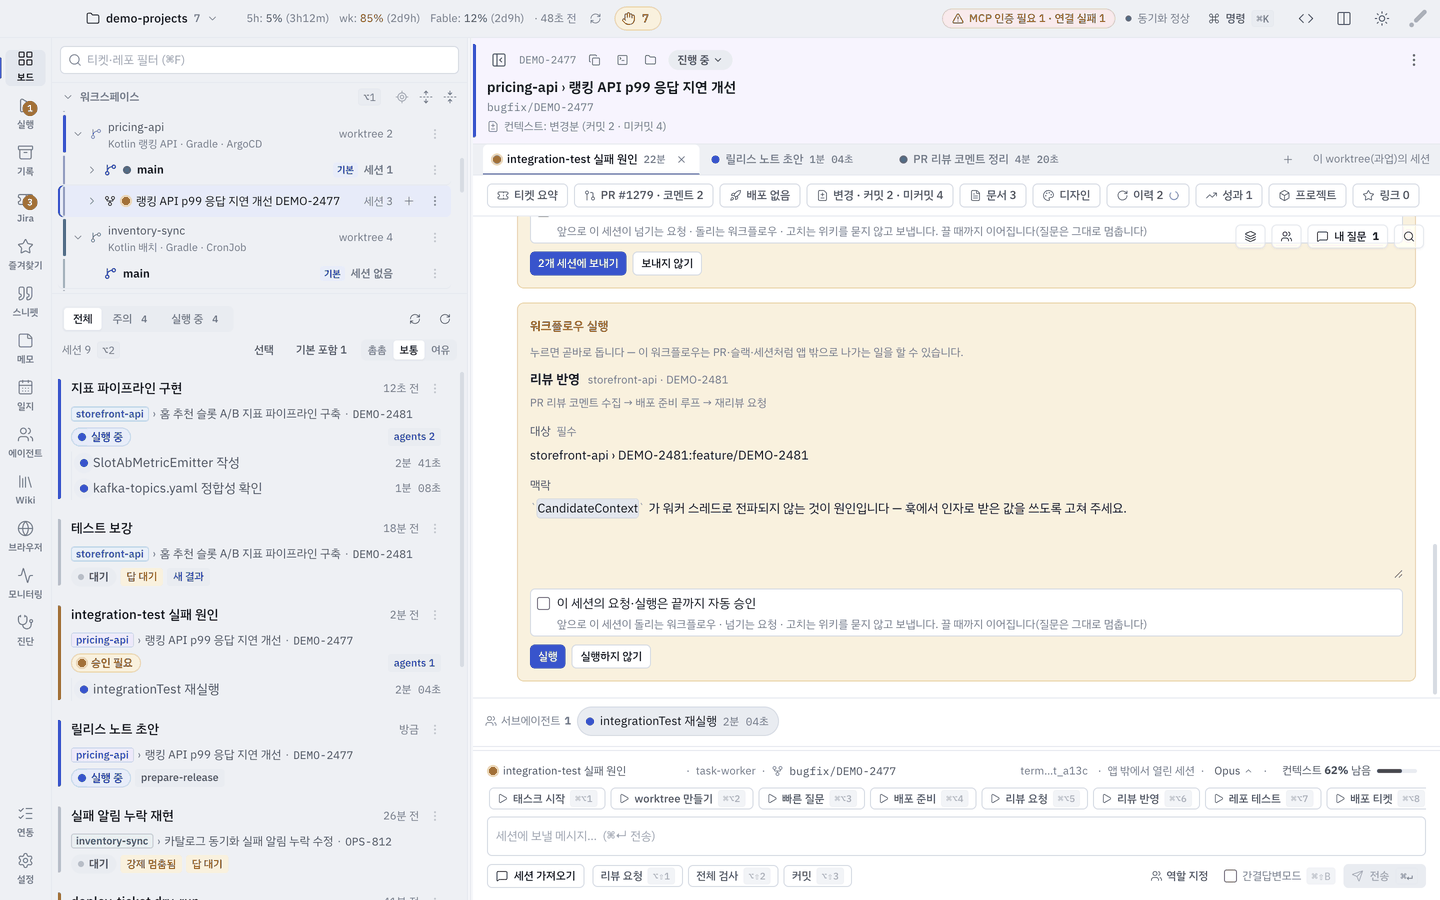
Task: Open the 브라우저 sidebar item
Action: (25, 536)
